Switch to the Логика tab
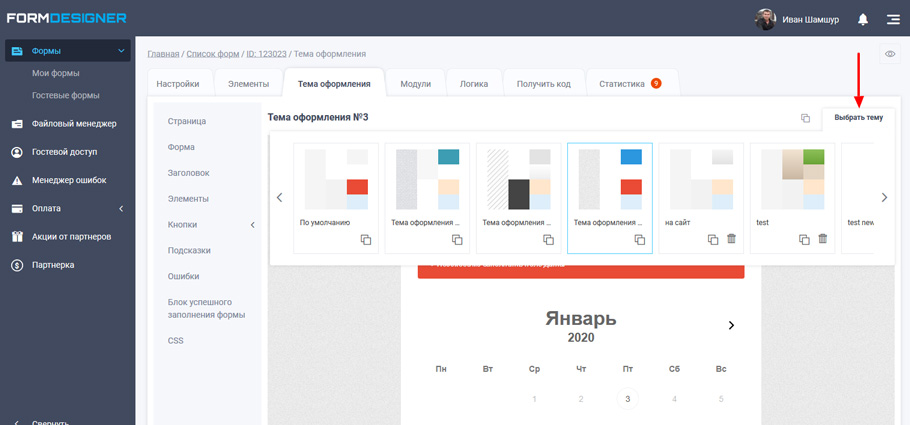The image size is (910, 425). tap(474, 84)
